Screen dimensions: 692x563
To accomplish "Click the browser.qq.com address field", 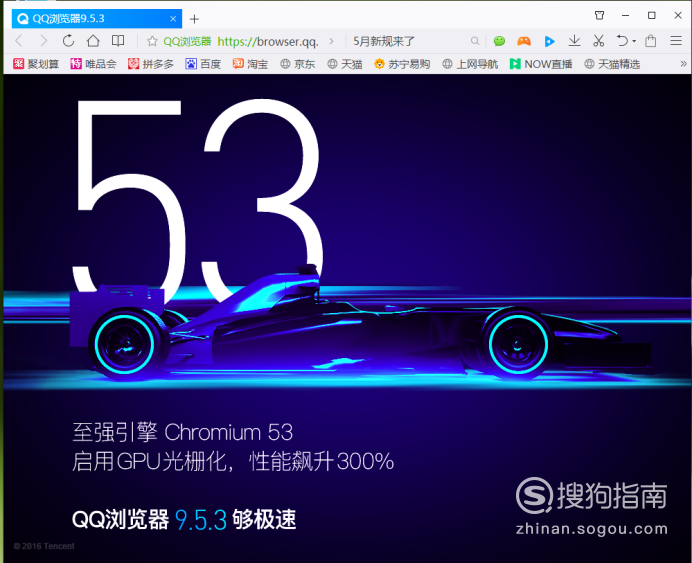I will (267, 41).
